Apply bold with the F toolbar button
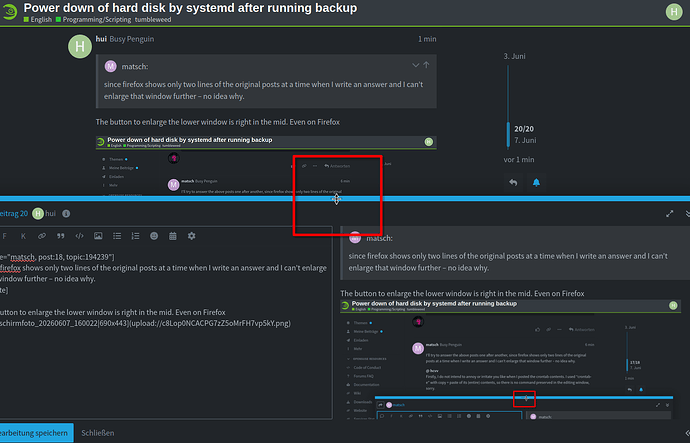This screenshot has width=690, height=443. [x=4, y=236]
